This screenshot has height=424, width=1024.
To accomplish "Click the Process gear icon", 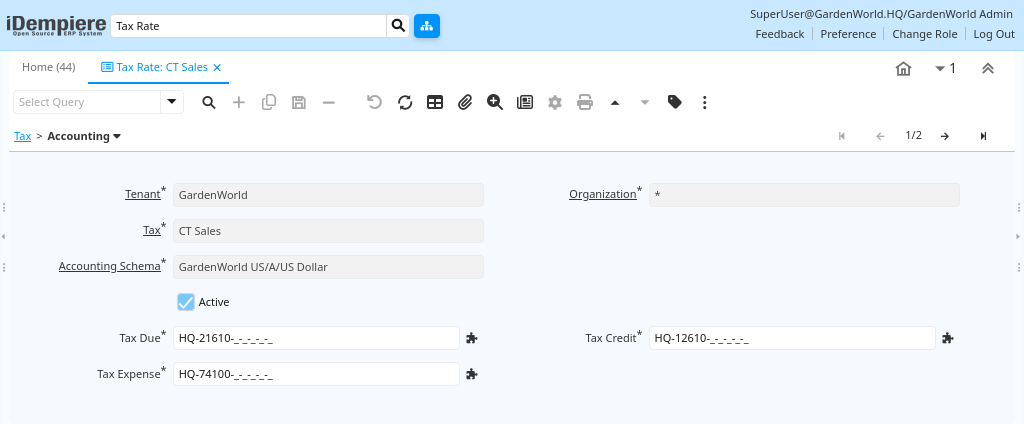I will click(555, 103).
